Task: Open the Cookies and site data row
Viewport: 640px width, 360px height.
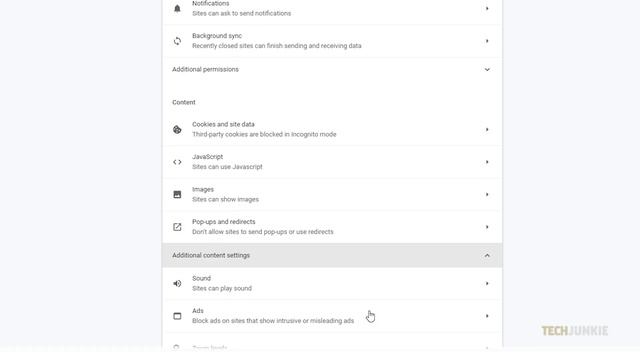Action: 332,129
